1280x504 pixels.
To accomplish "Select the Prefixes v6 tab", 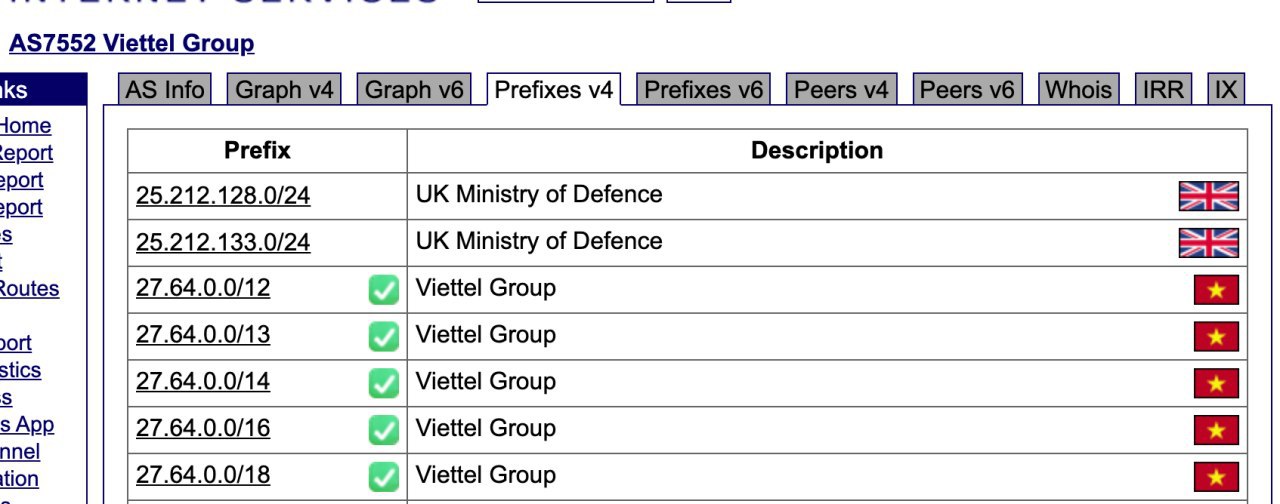I will pyautogui.click(x=703, y=90).
